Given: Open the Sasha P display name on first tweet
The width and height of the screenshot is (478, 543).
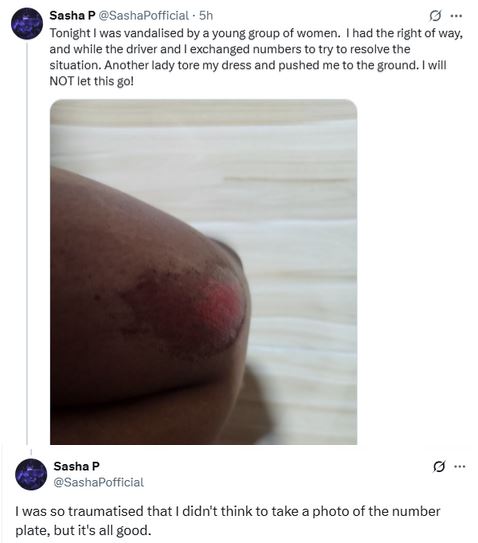Looking at the screenshot, I should pos(72,16).
